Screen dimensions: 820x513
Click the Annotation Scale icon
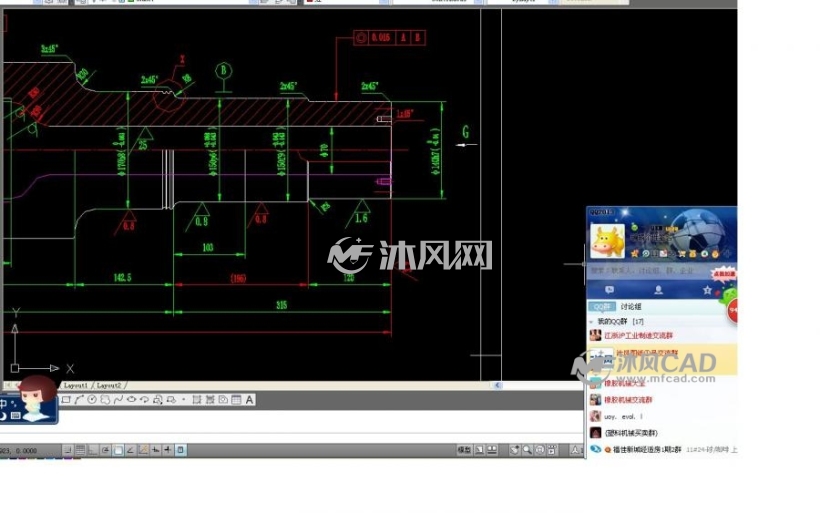(x=575, y=450)
